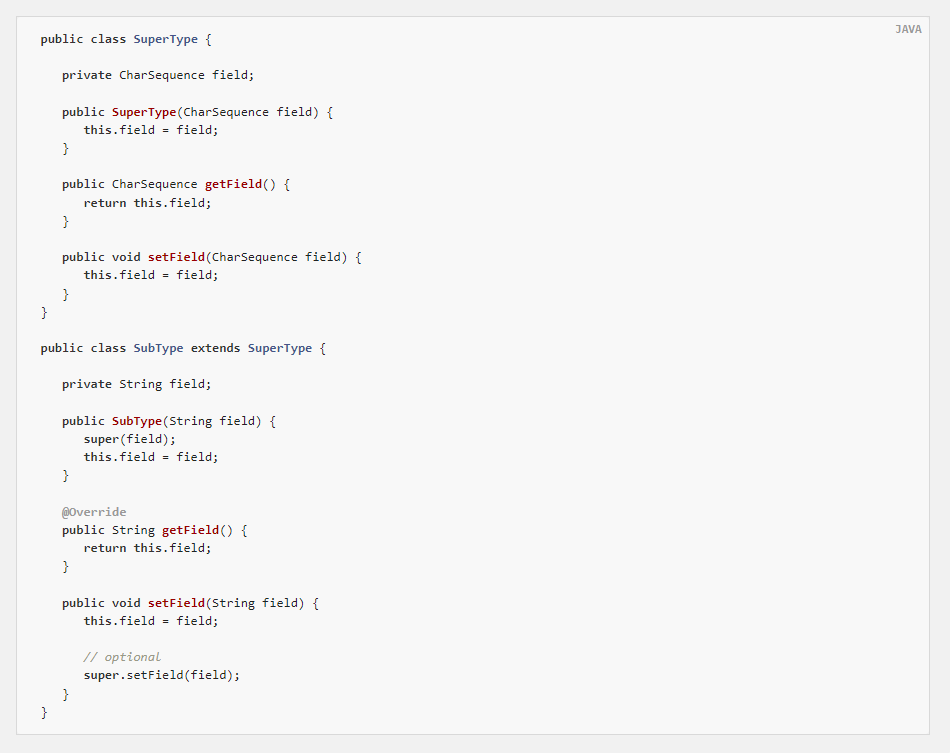Click setField in 'setField(String field)' line

coord(176,603)
